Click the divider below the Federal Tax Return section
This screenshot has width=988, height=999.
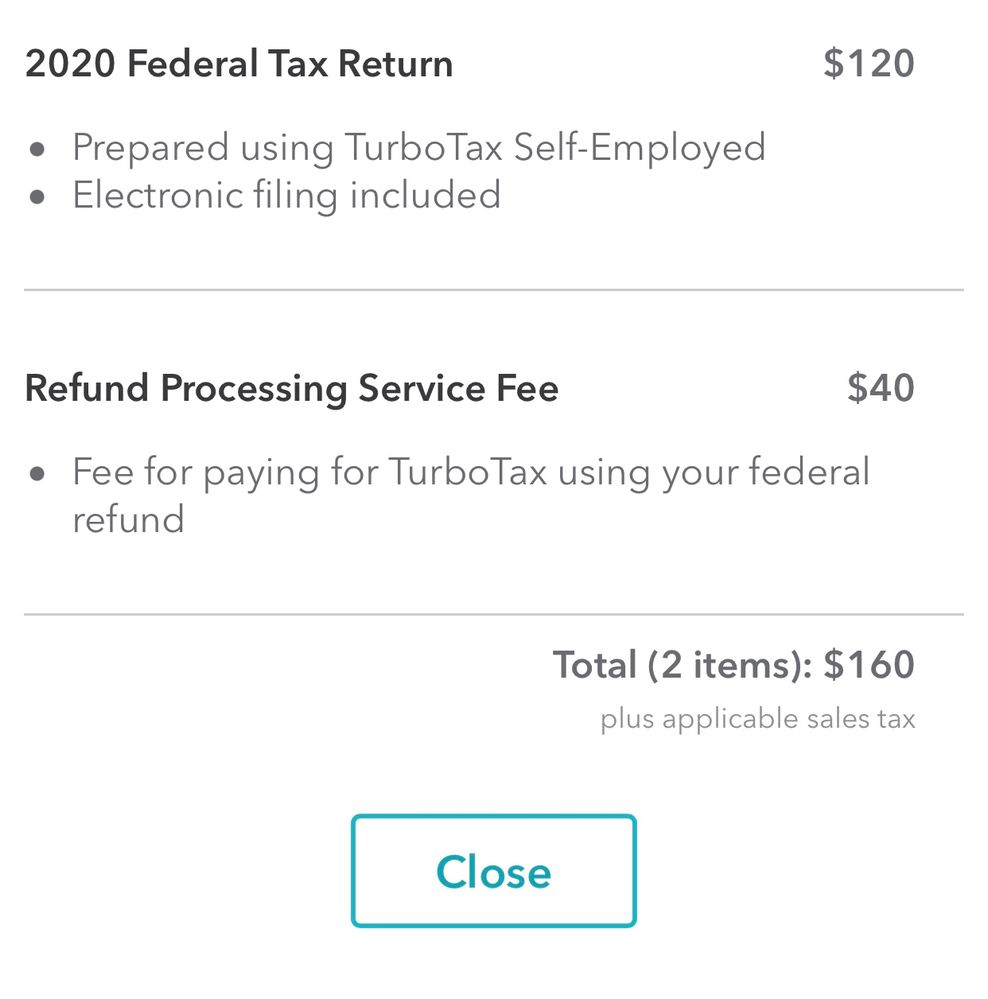(x=493, y=290)
